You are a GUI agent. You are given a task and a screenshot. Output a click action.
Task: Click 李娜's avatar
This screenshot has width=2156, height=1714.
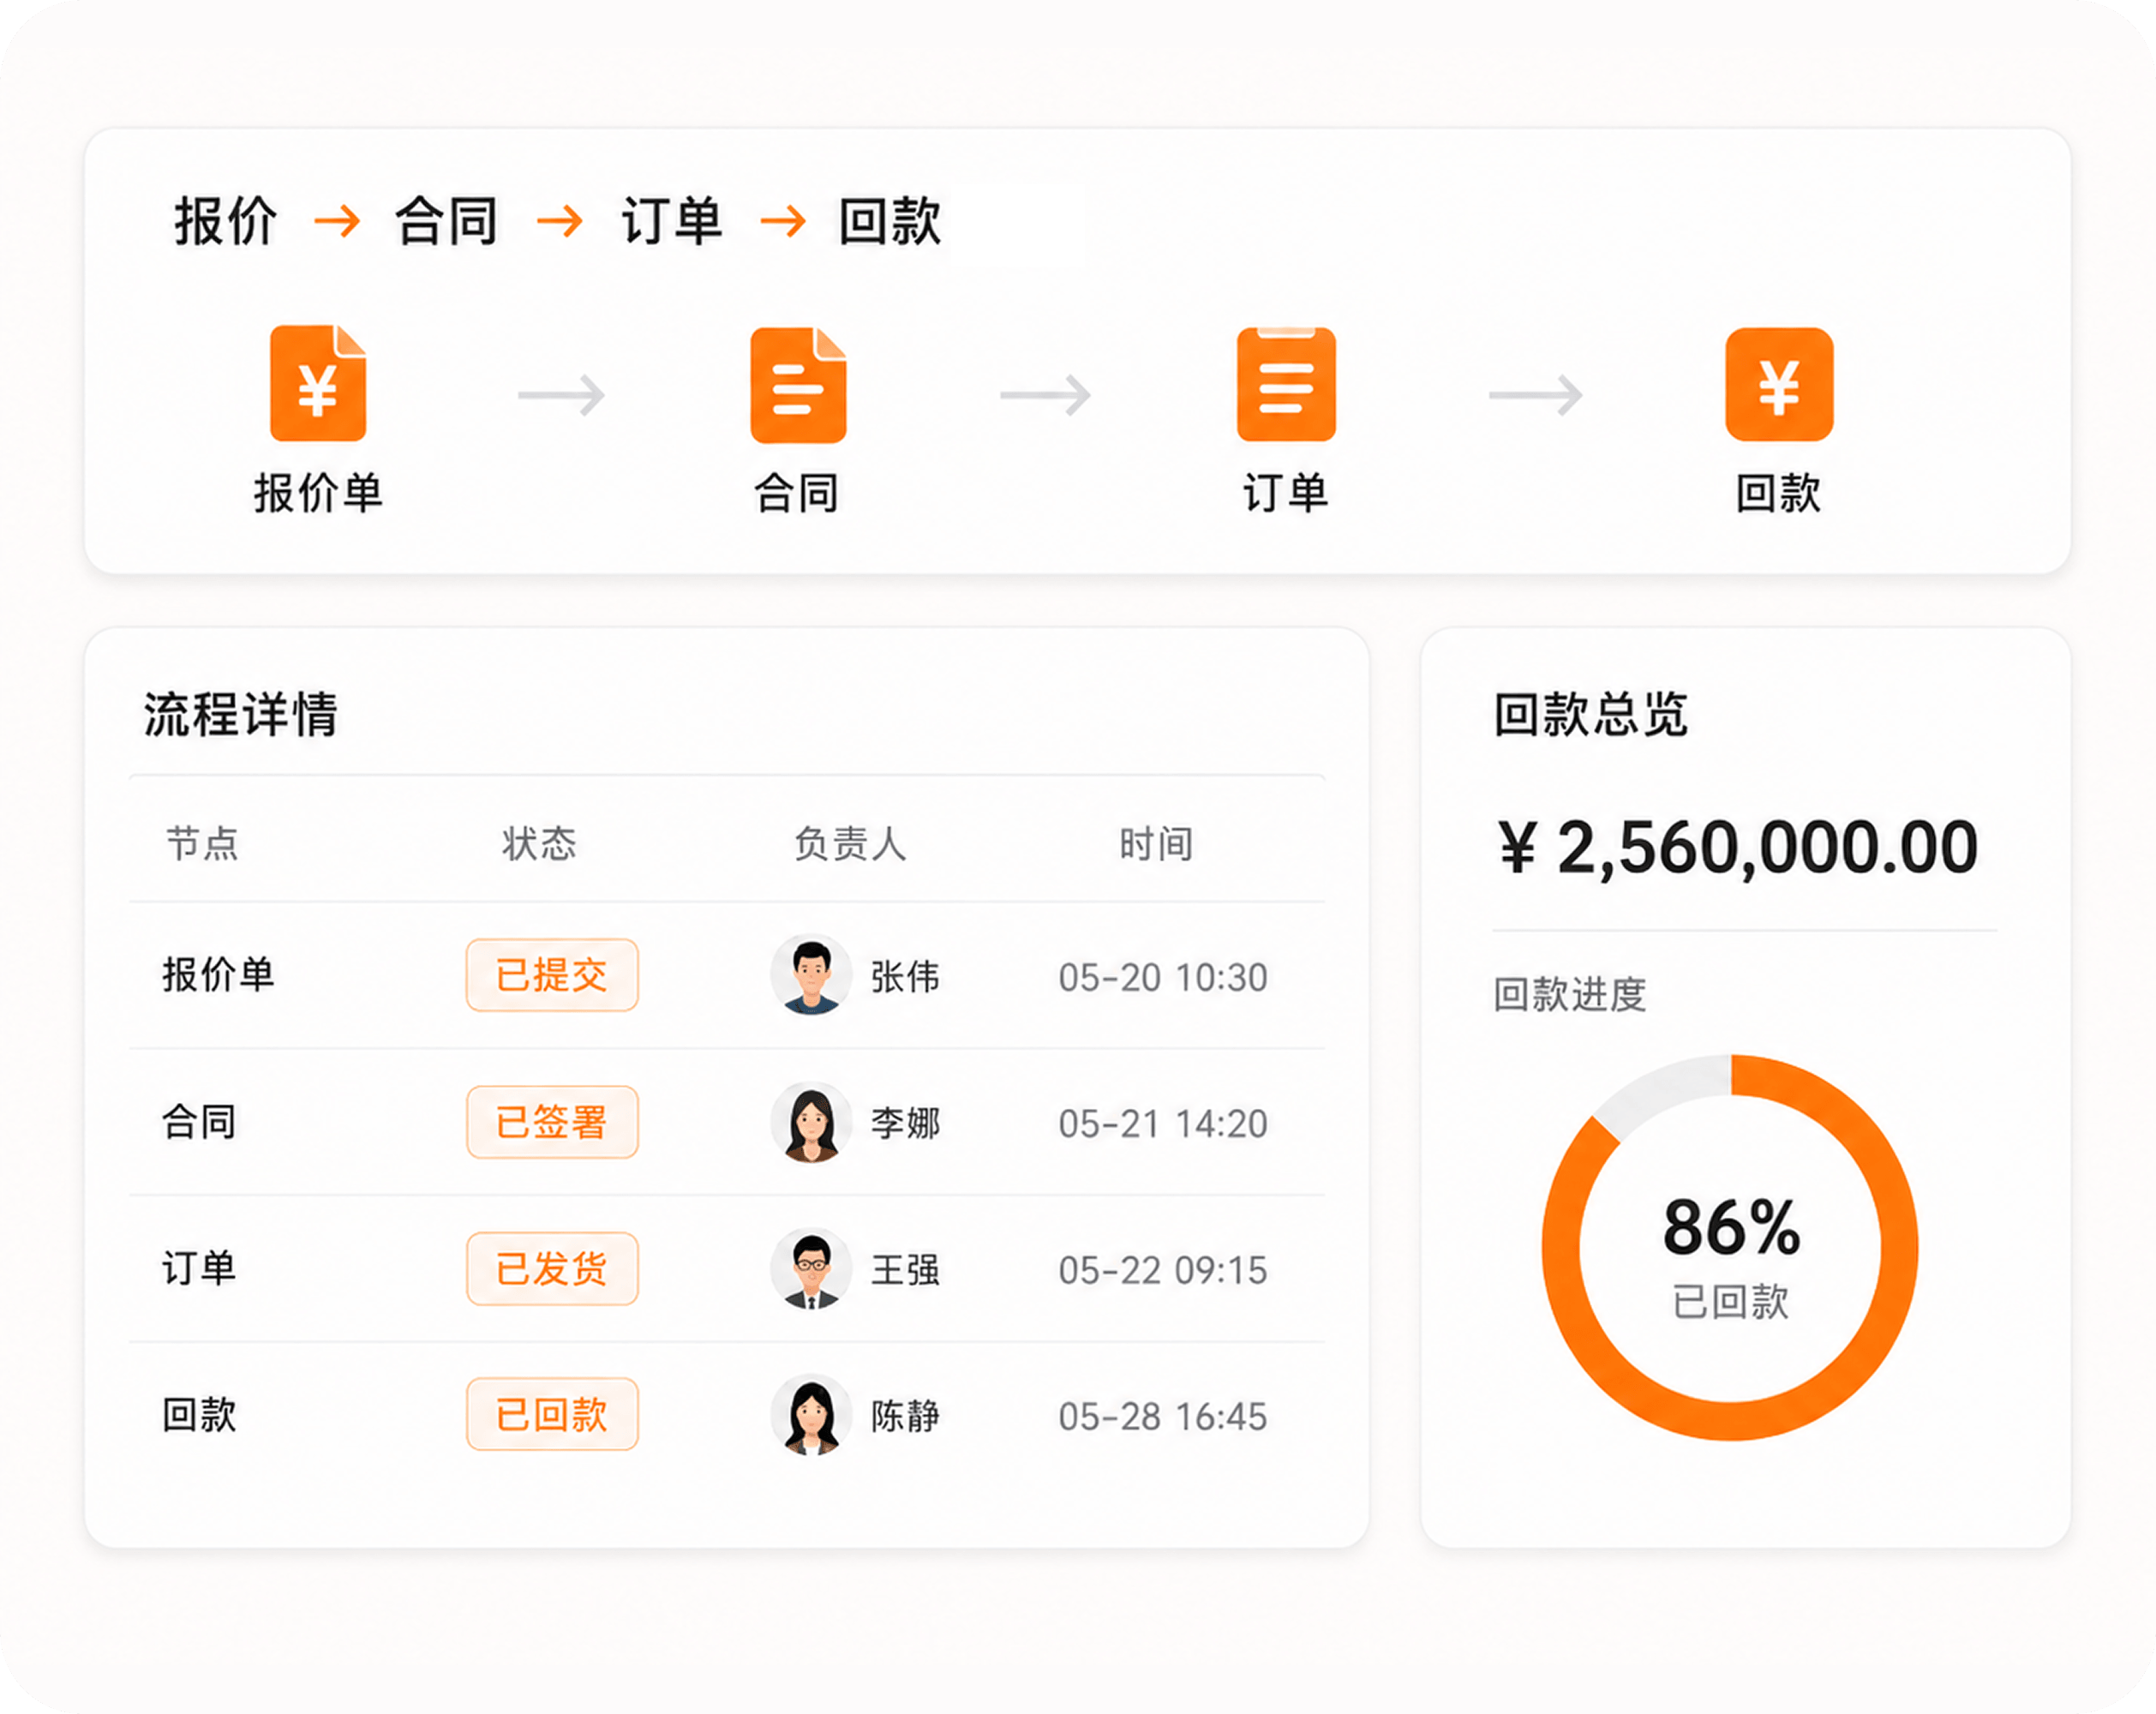click(811, 1122)
